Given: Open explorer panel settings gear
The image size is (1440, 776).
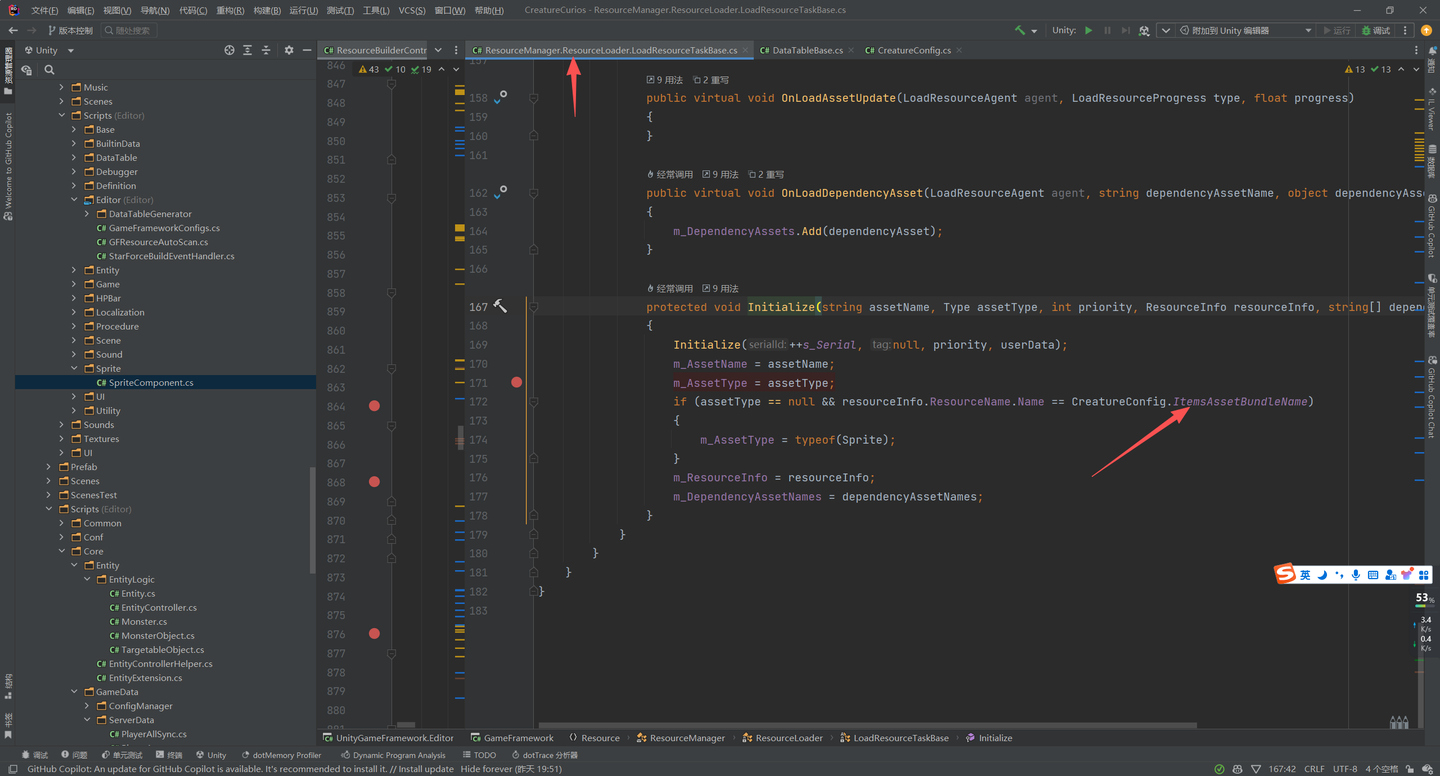Looking at the screenshot, I should pyautogui.click(x=289, y=50).
